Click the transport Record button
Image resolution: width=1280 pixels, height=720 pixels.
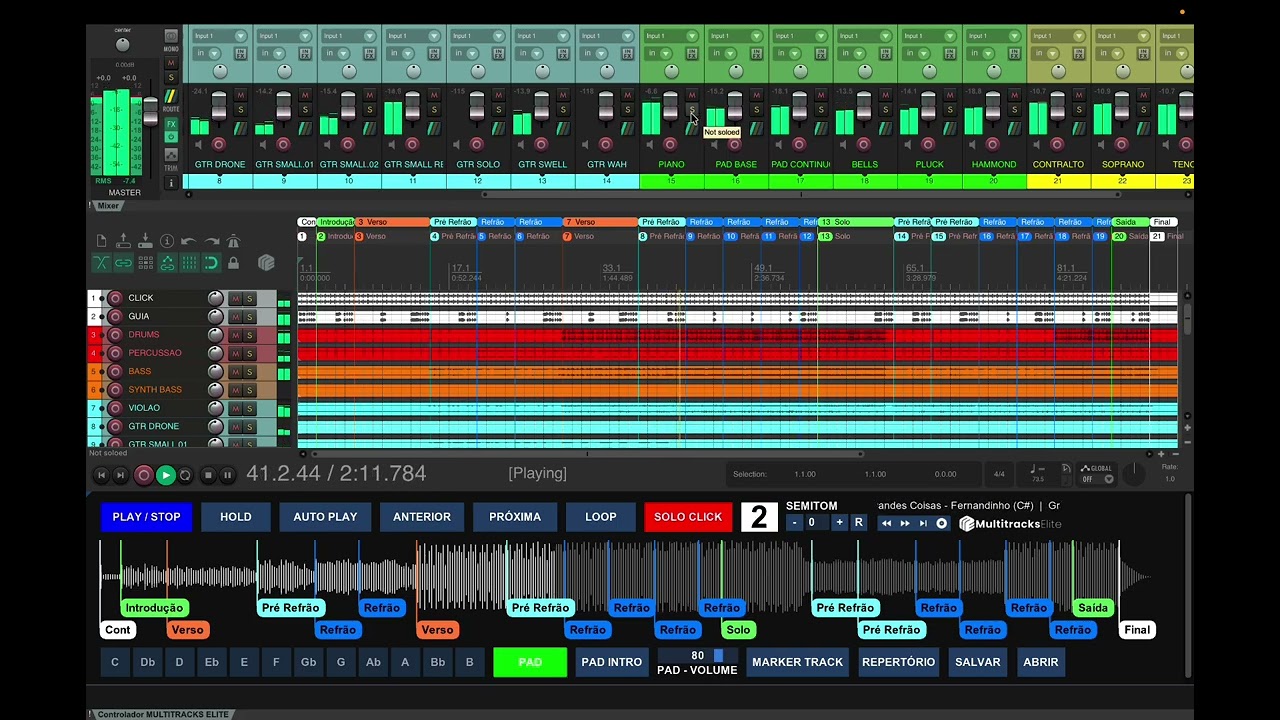(x=143, y=475)
